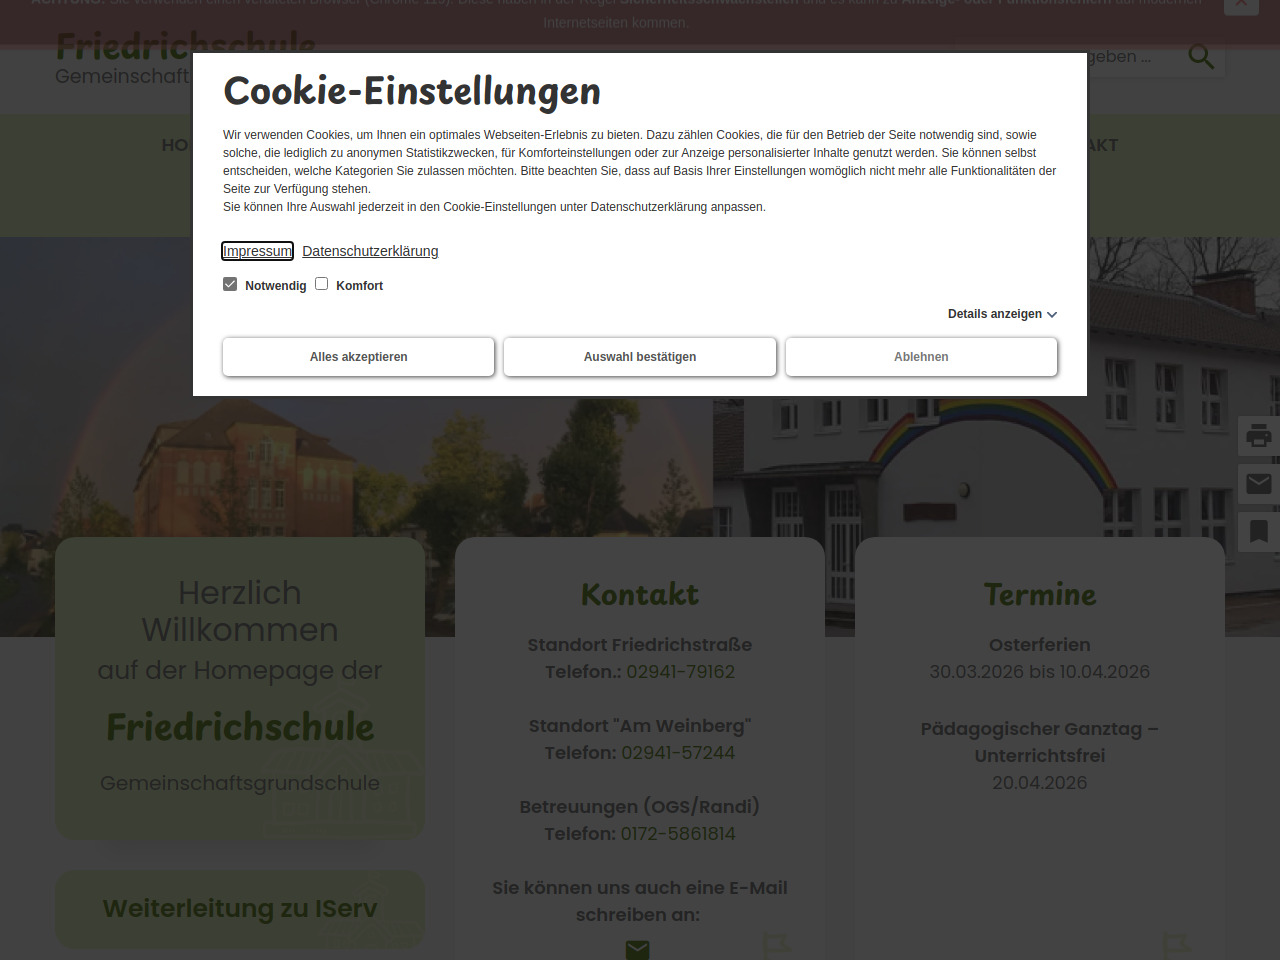The height and width of the screenshot is (960, 1280).
Task: Click the chevron next to Details anzeigen
Action: (1052, 315)
